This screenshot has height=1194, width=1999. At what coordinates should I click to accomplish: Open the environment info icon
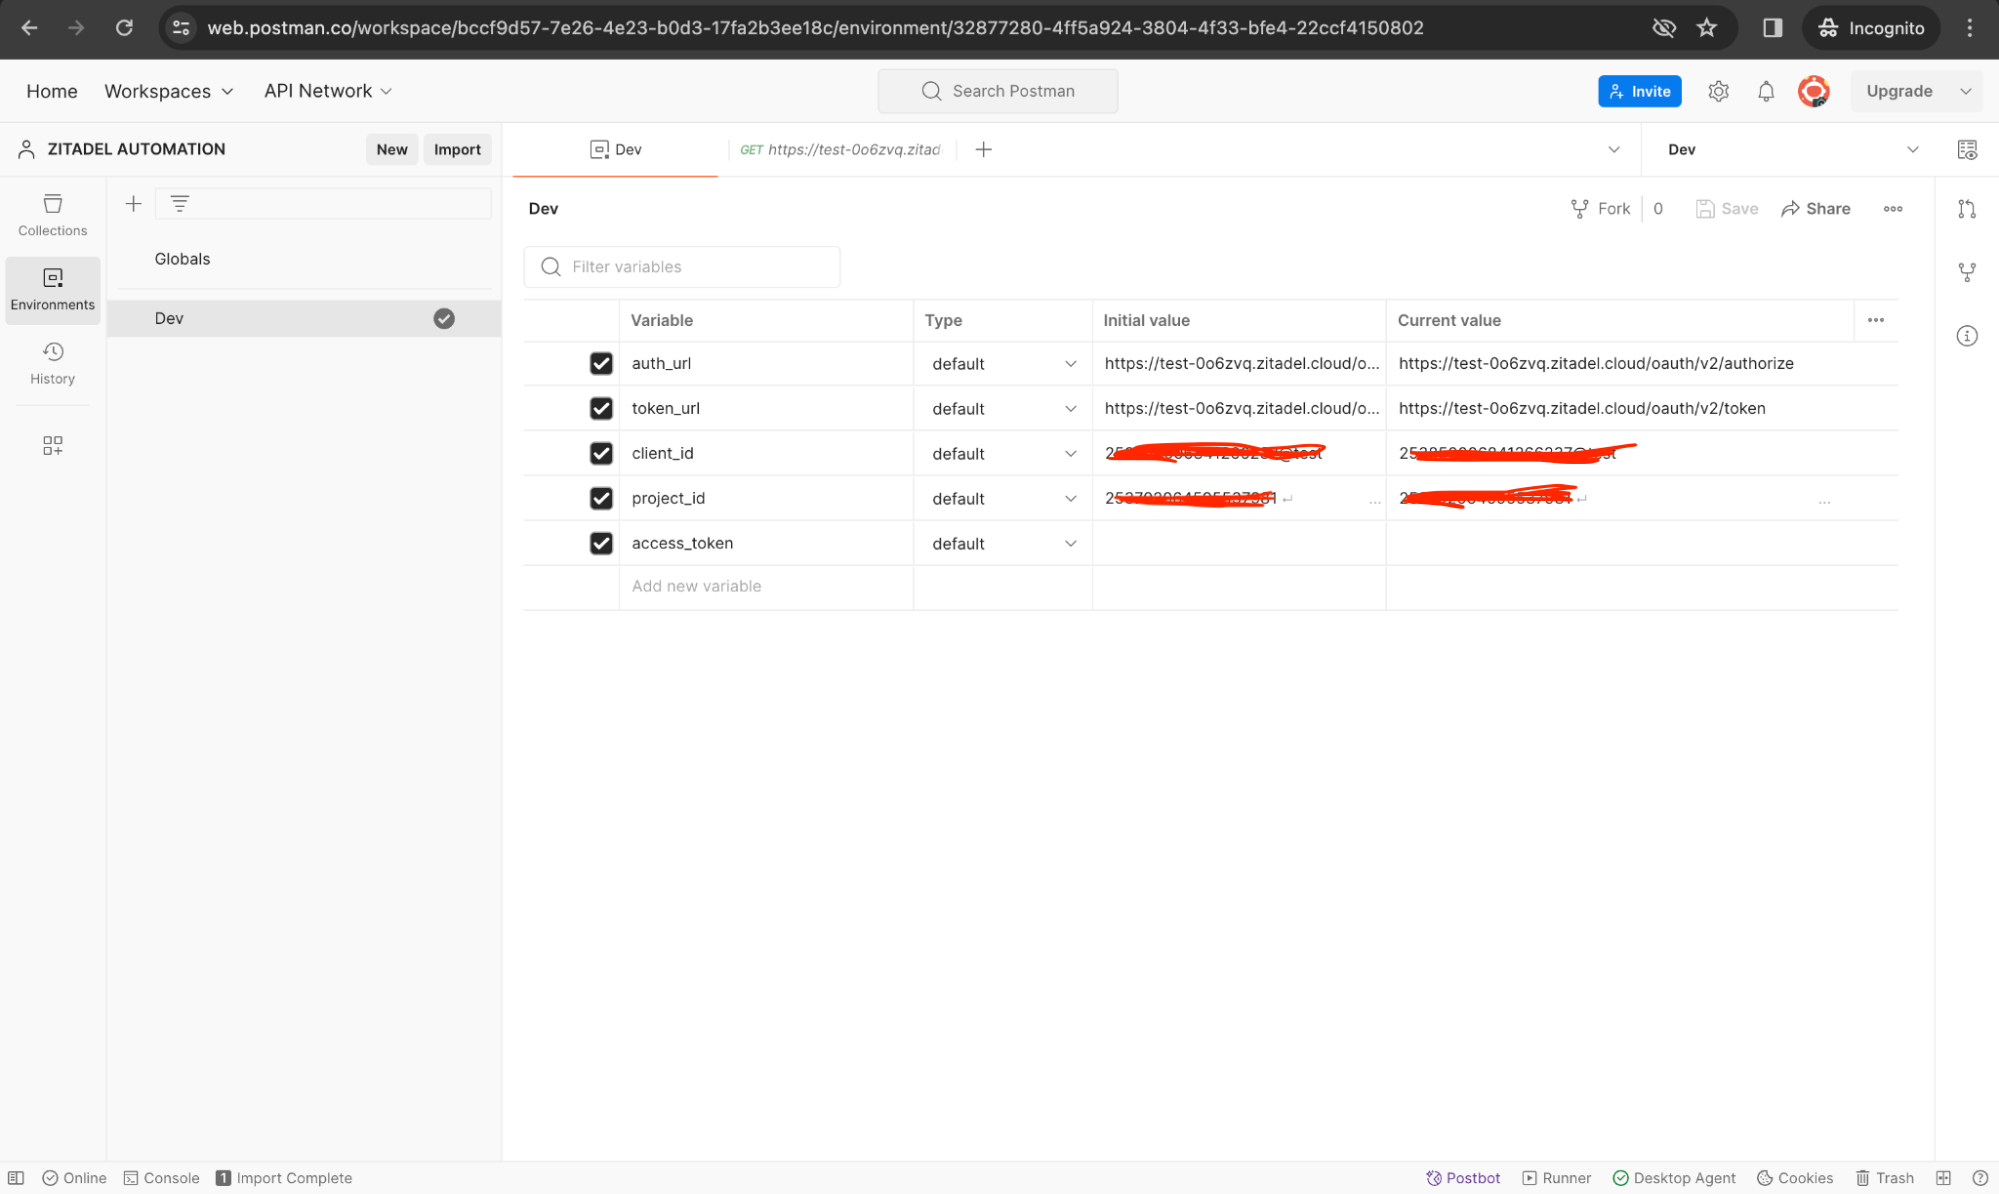1966,336
